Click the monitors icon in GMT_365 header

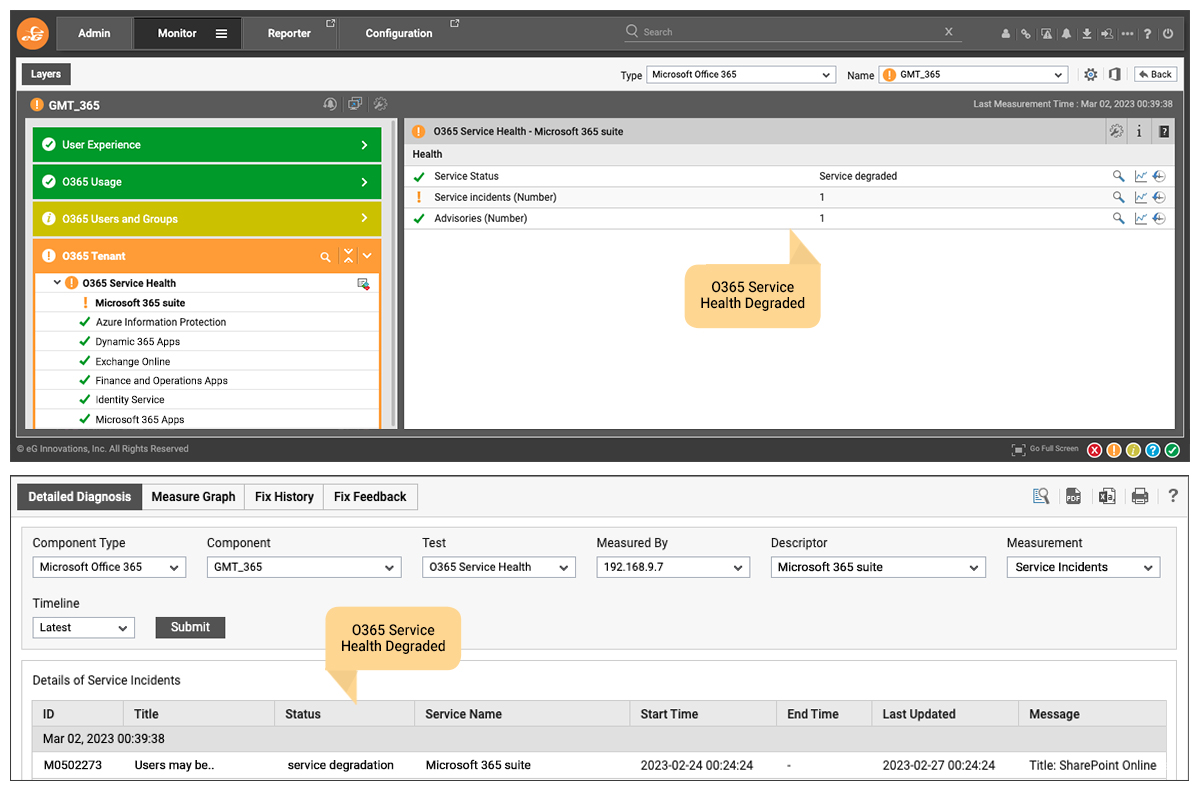(355, 104)
